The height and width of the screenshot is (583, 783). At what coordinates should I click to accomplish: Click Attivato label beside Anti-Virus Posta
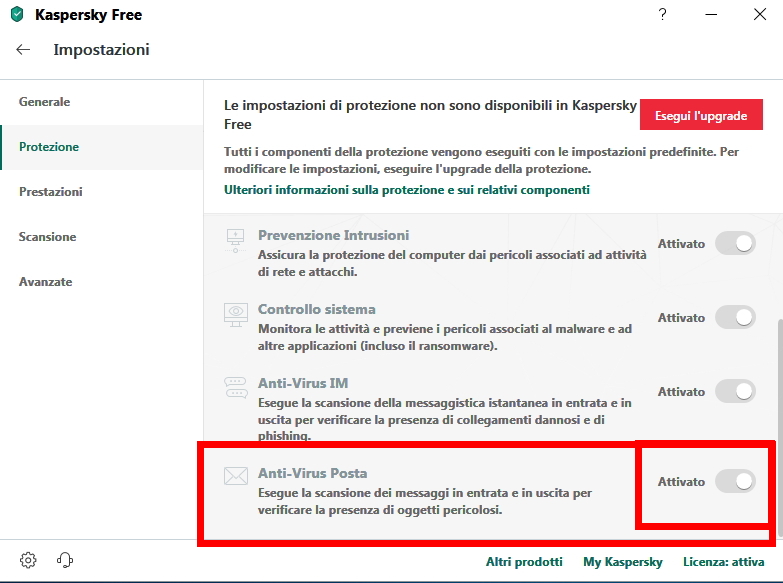click(681, 482)
